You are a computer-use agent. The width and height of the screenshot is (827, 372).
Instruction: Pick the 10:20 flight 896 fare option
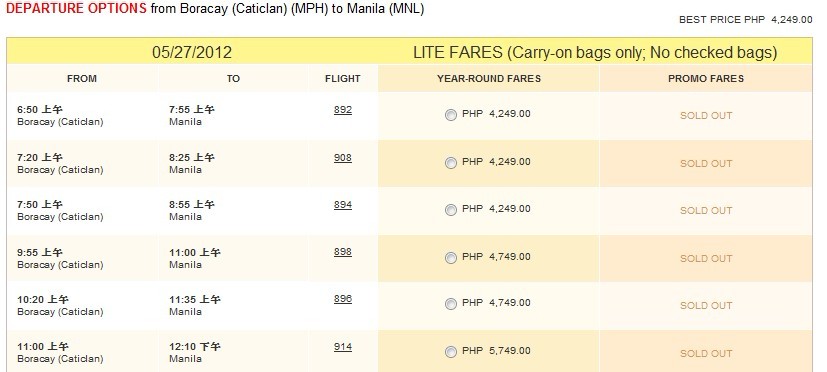450,304
